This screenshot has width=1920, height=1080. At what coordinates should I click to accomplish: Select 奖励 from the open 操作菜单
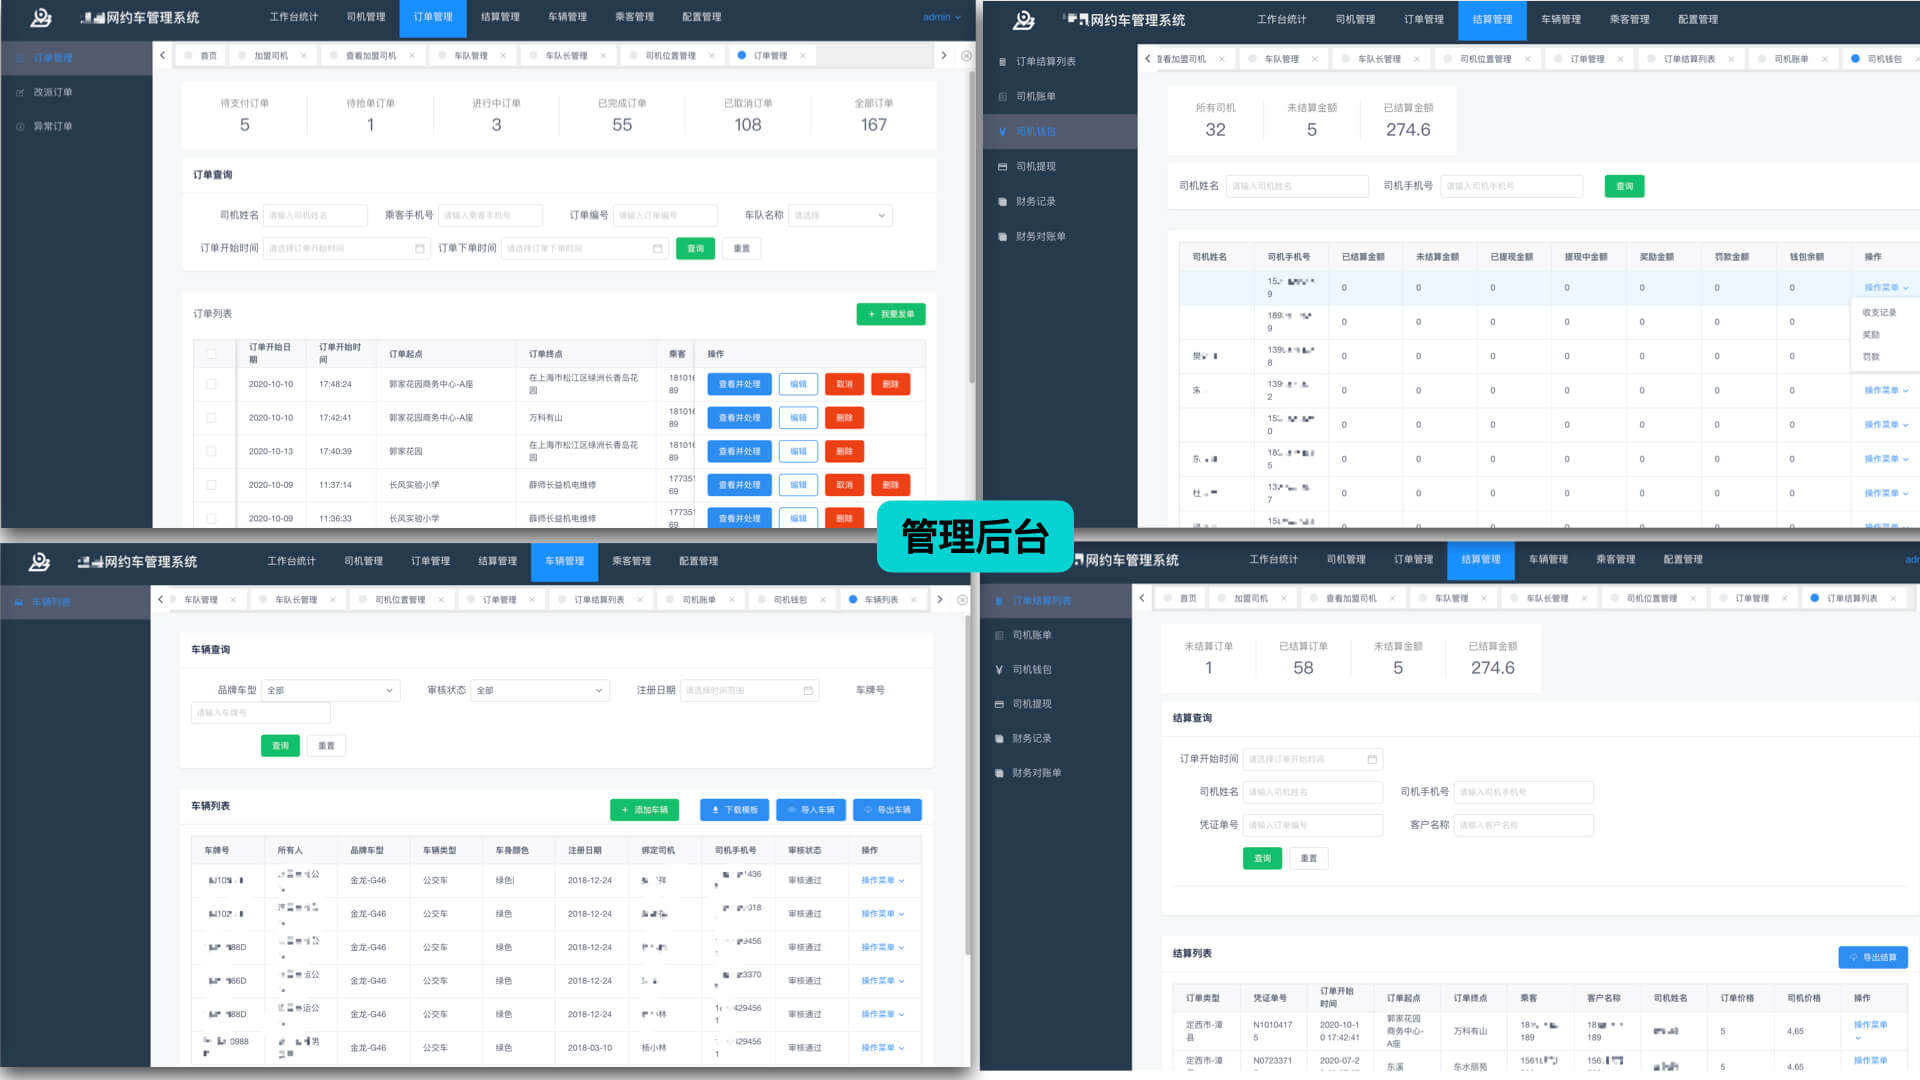click(x=1871, y=335)
